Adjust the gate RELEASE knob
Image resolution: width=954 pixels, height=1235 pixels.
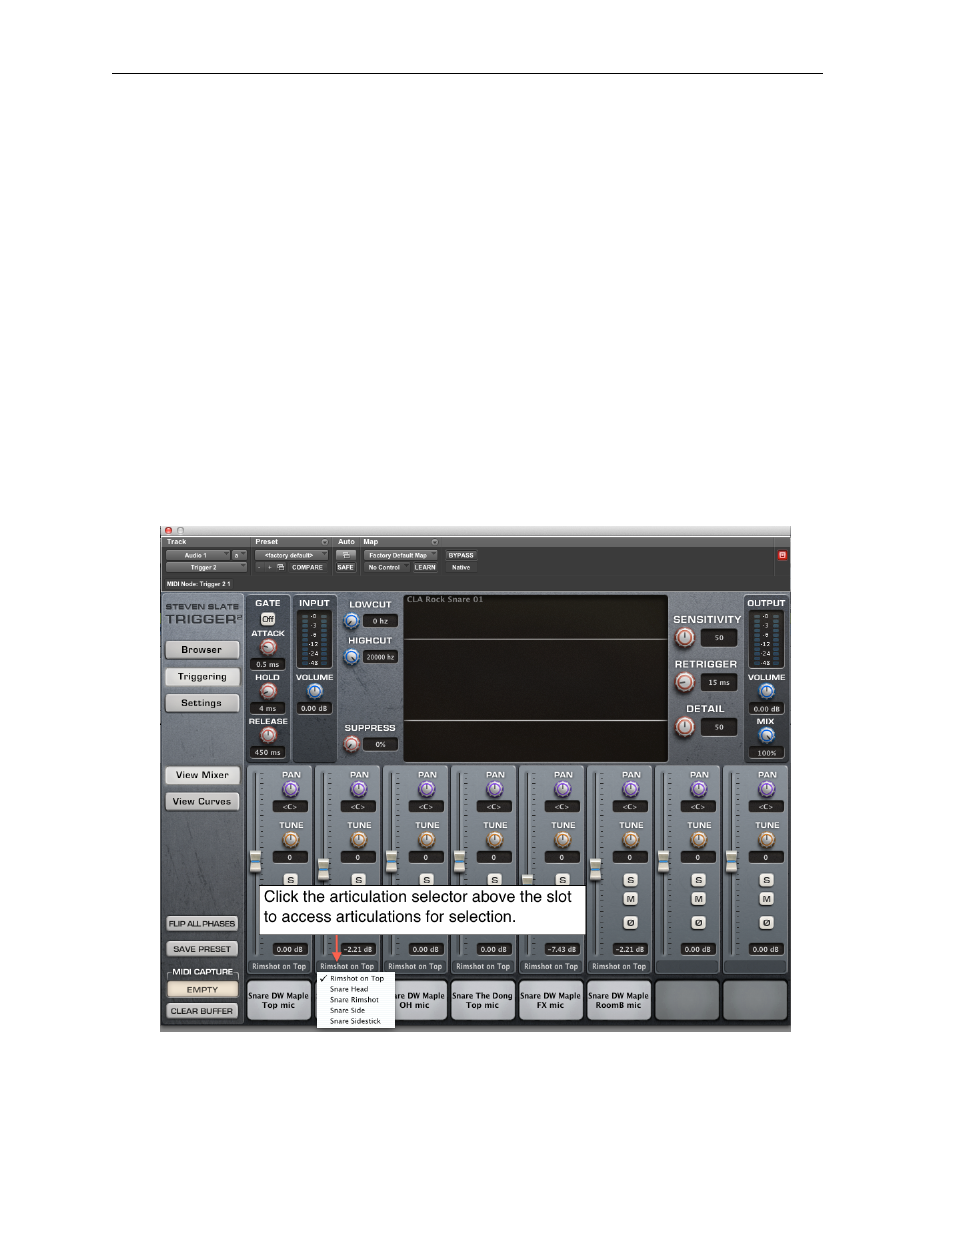tap(268, 735)
